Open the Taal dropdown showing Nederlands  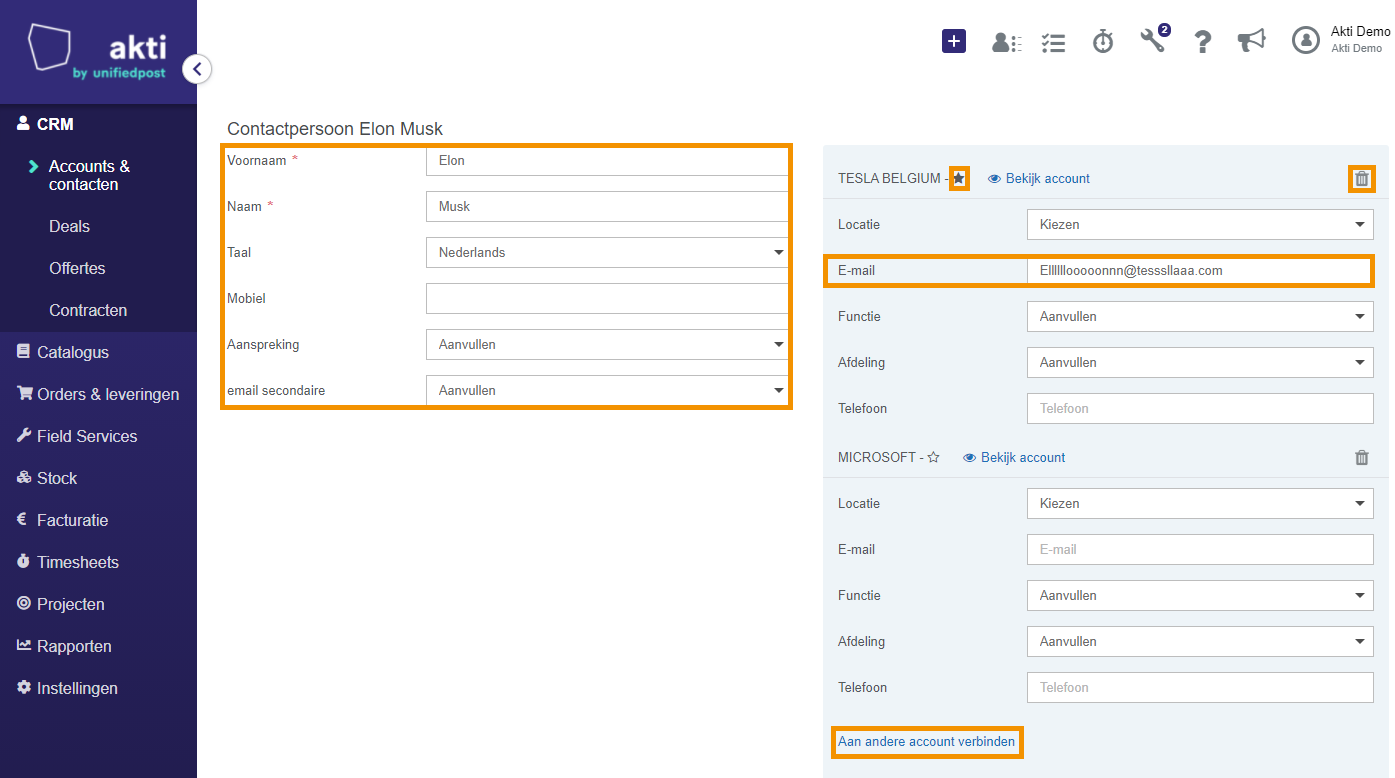pyautogui.click(x=608, y=252)
